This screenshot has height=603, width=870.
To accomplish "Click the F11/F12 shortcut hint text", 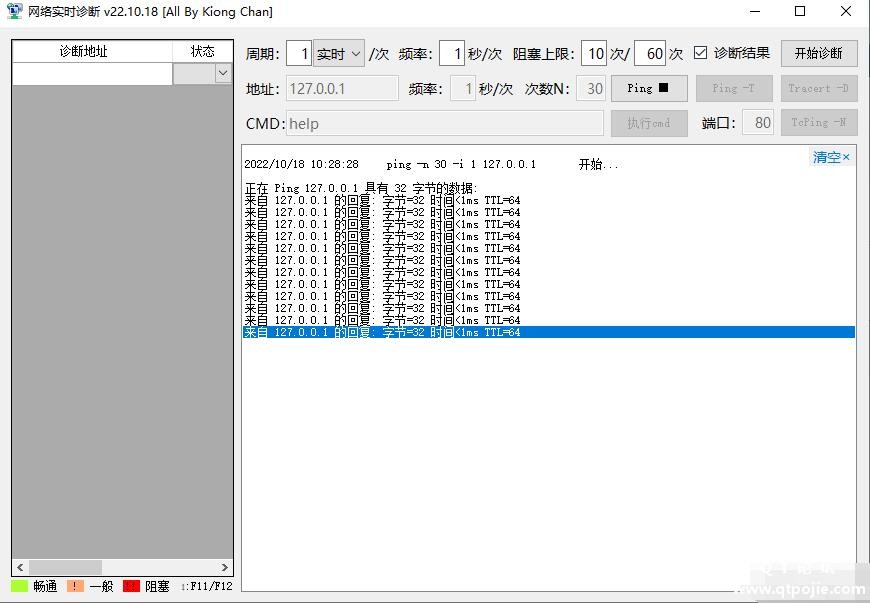I will tap(206, 586).
